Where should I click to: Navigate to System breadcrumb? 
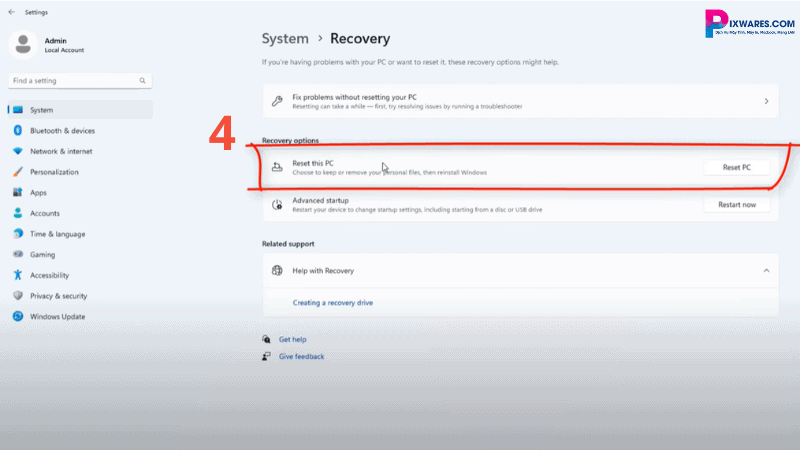coord(285,39)
